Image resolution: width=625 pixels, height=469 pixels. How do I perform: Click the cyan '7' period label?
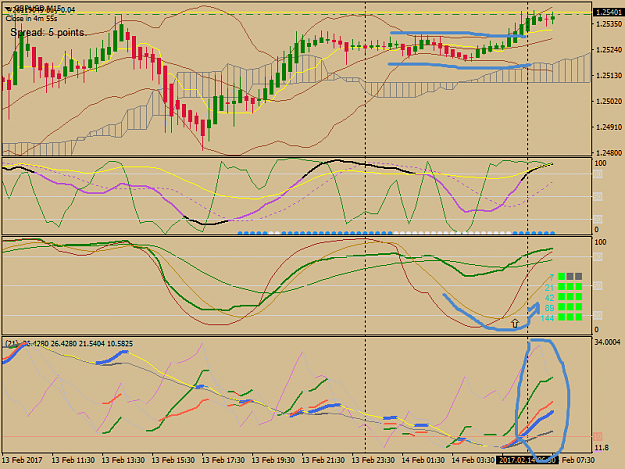point(552,277)
